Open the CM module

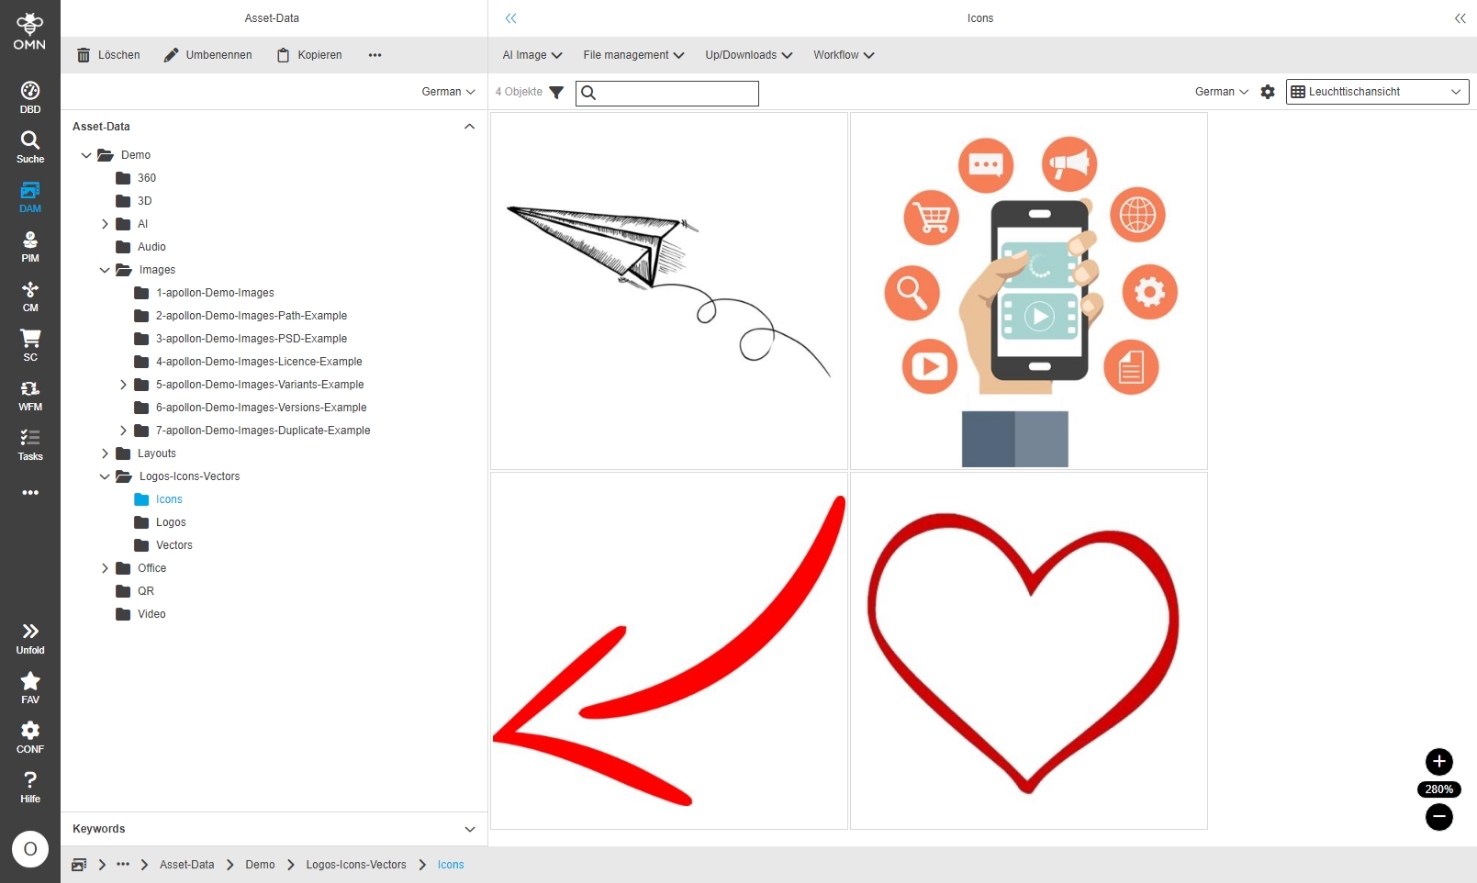click(x=30, y=296)
